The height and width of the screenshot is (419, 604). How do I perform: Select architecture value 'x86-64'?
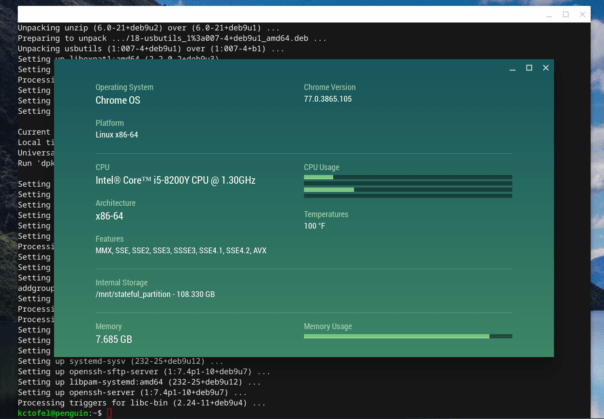click(x=109, y=216)
